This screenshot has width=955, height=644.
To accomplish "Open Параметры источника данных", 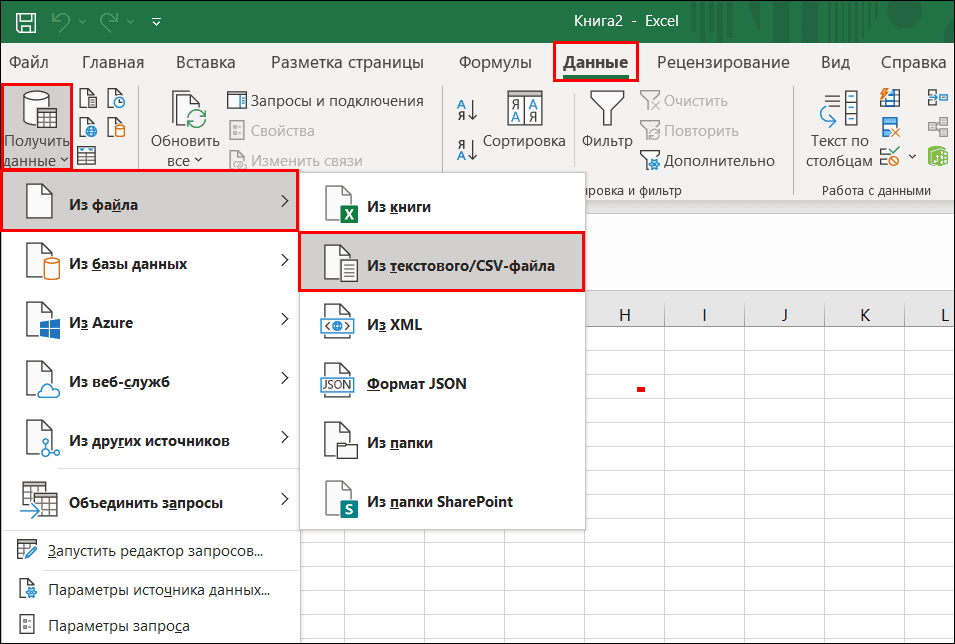I will (150, 589).
